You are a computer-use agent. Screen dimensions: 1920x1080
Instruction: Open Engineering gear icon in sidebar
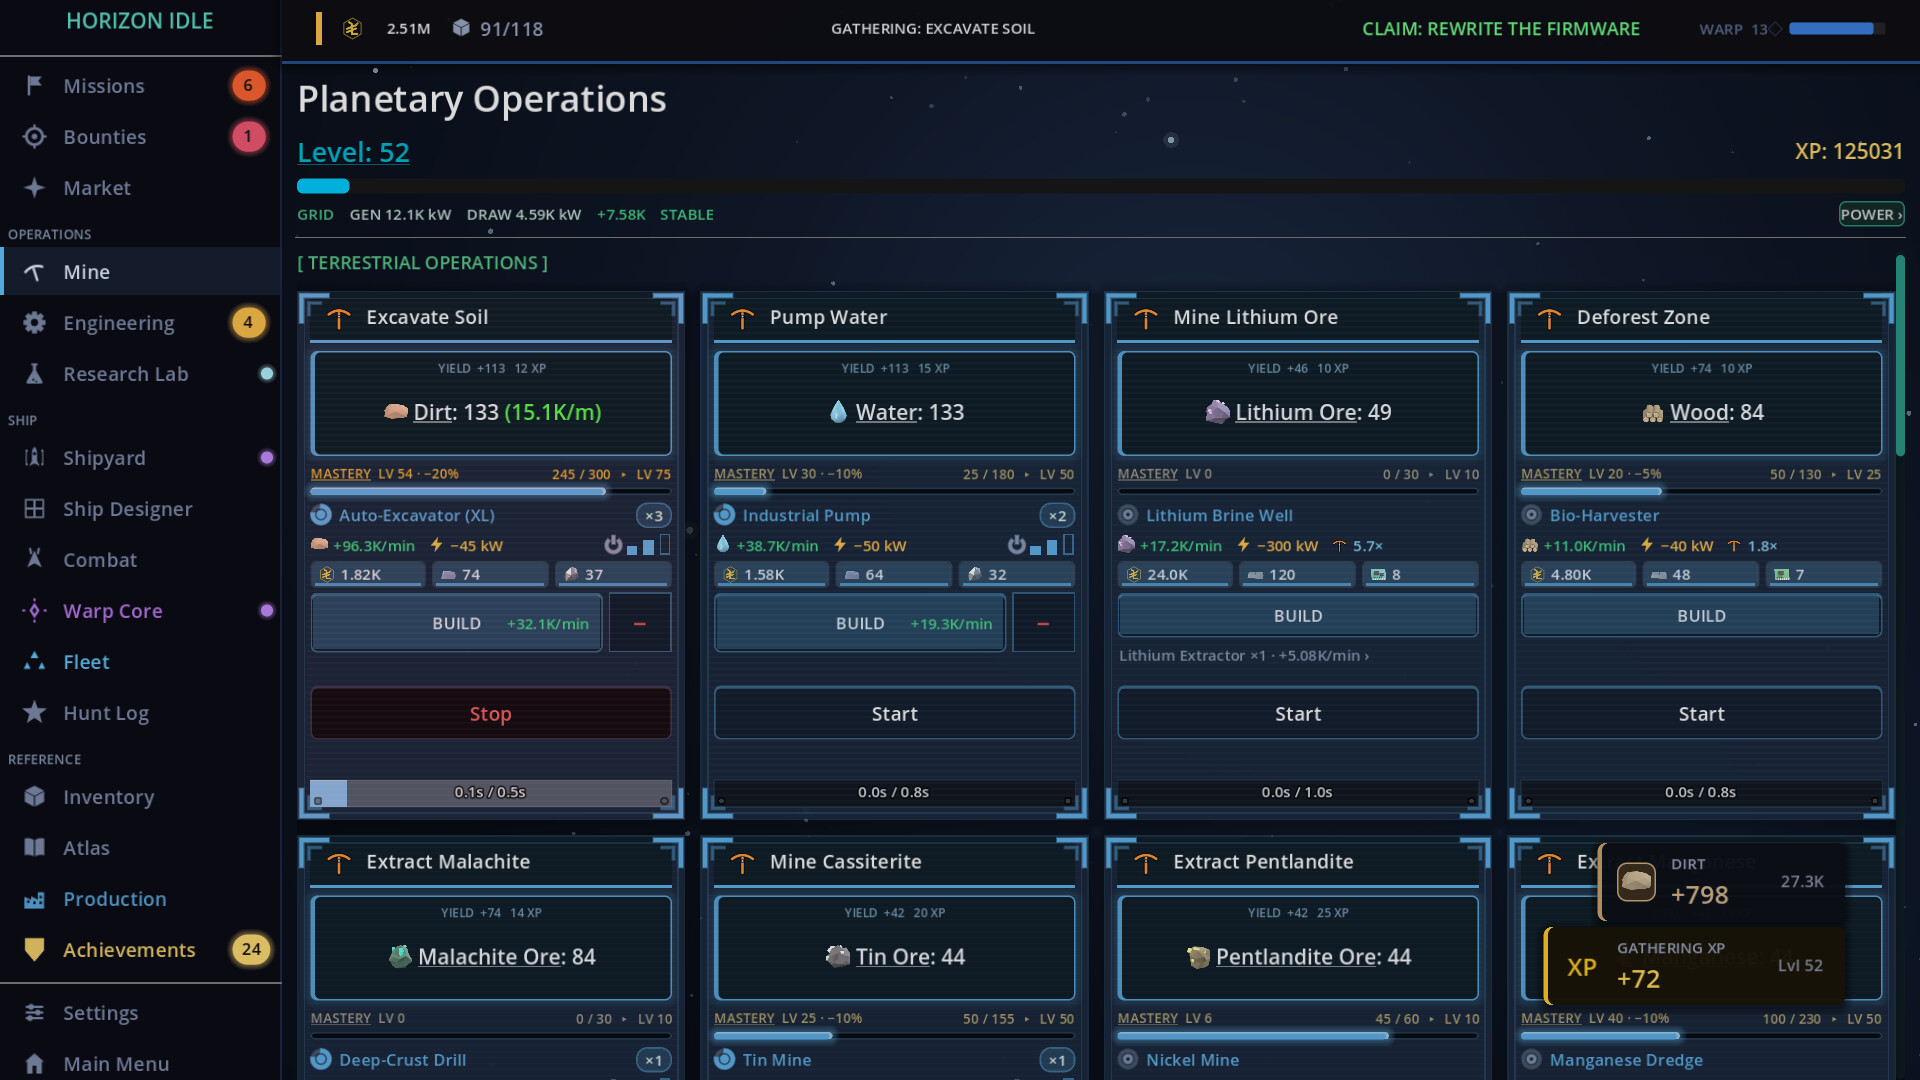[x=34, y=323]
